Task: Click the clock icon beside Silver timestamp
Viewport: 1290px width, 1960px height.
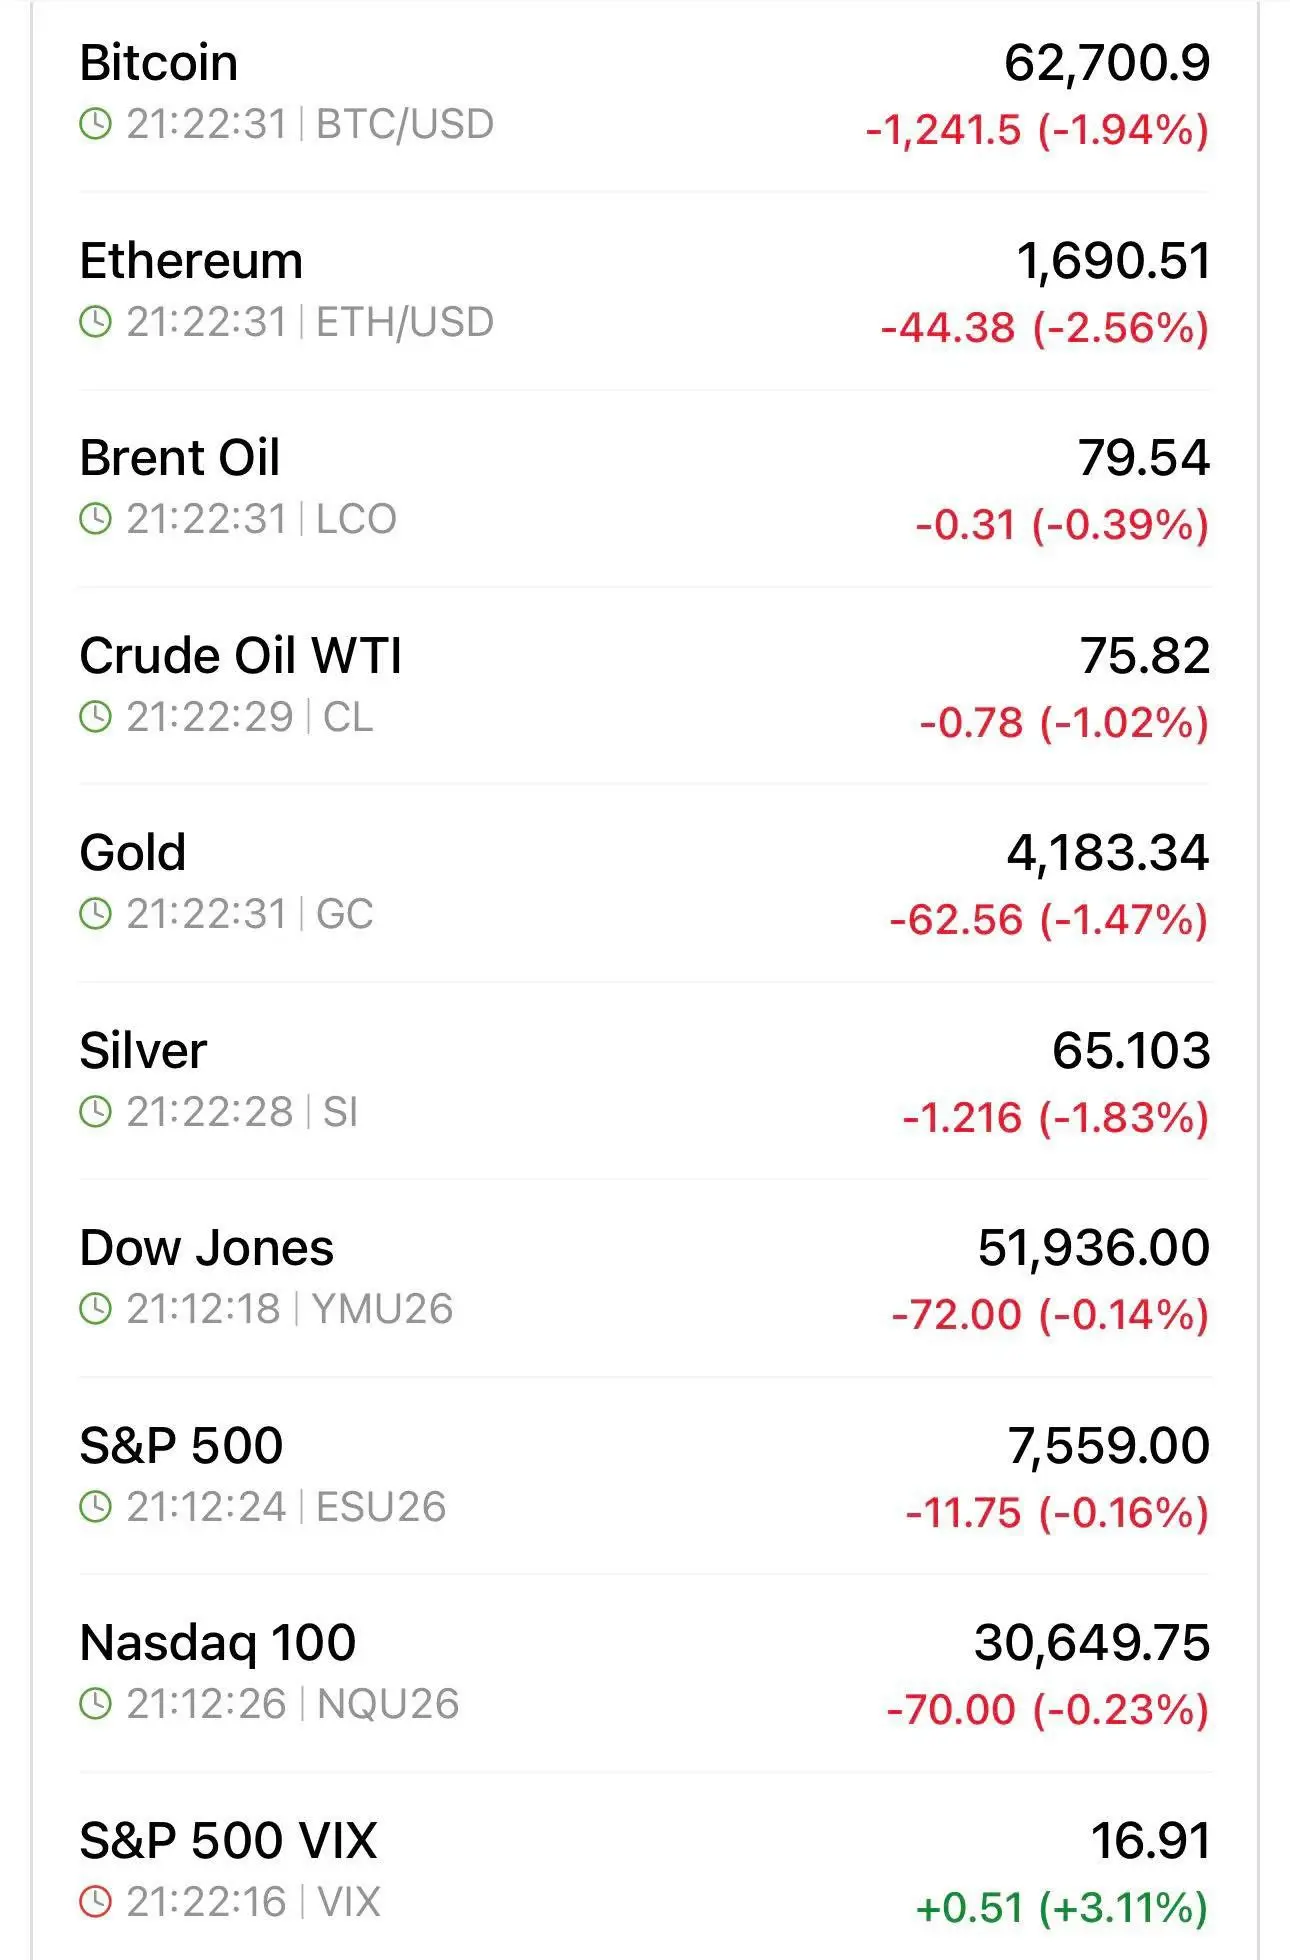Action: click(95, 1112)
